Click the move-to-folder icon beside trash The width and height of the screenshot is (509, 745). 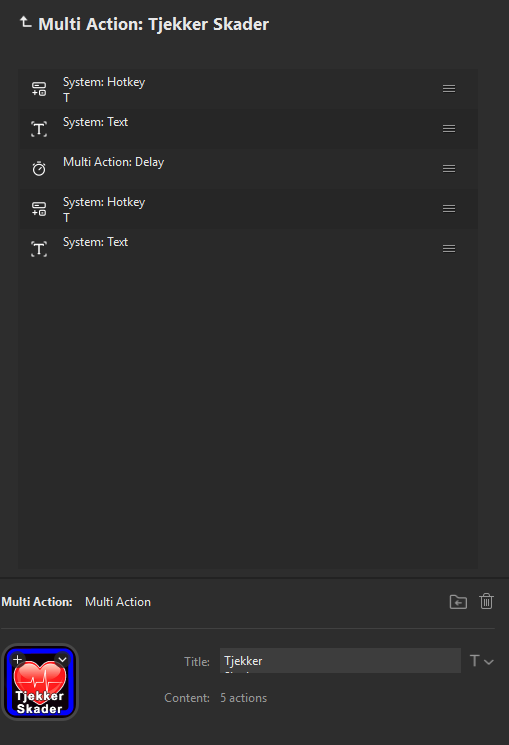[458, 602]
